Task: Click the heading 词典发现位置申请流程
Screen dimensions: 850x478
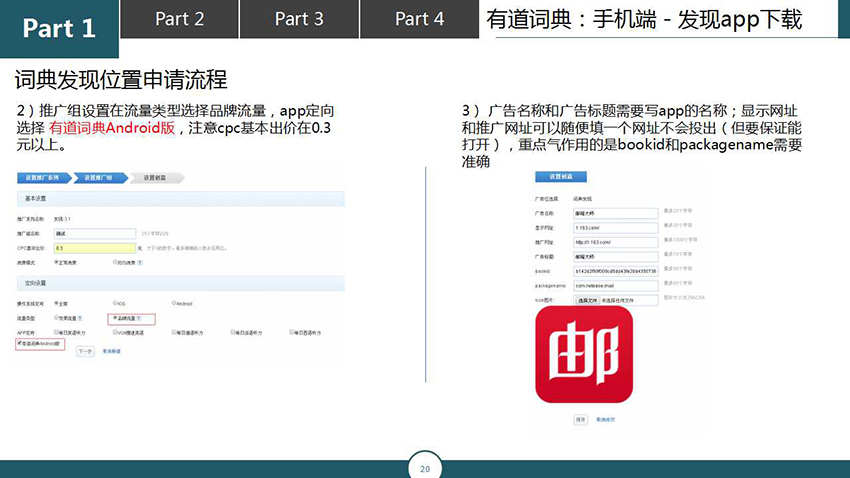Action: [121, 80]
